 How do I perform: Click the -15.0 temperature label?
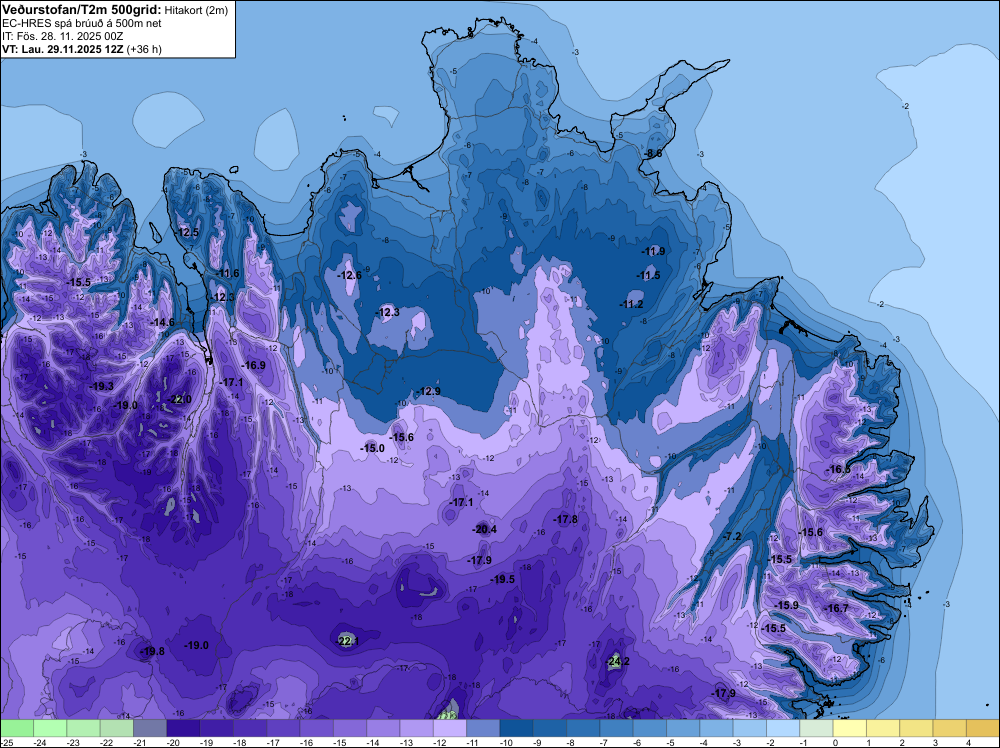click(x=372, y=448)
